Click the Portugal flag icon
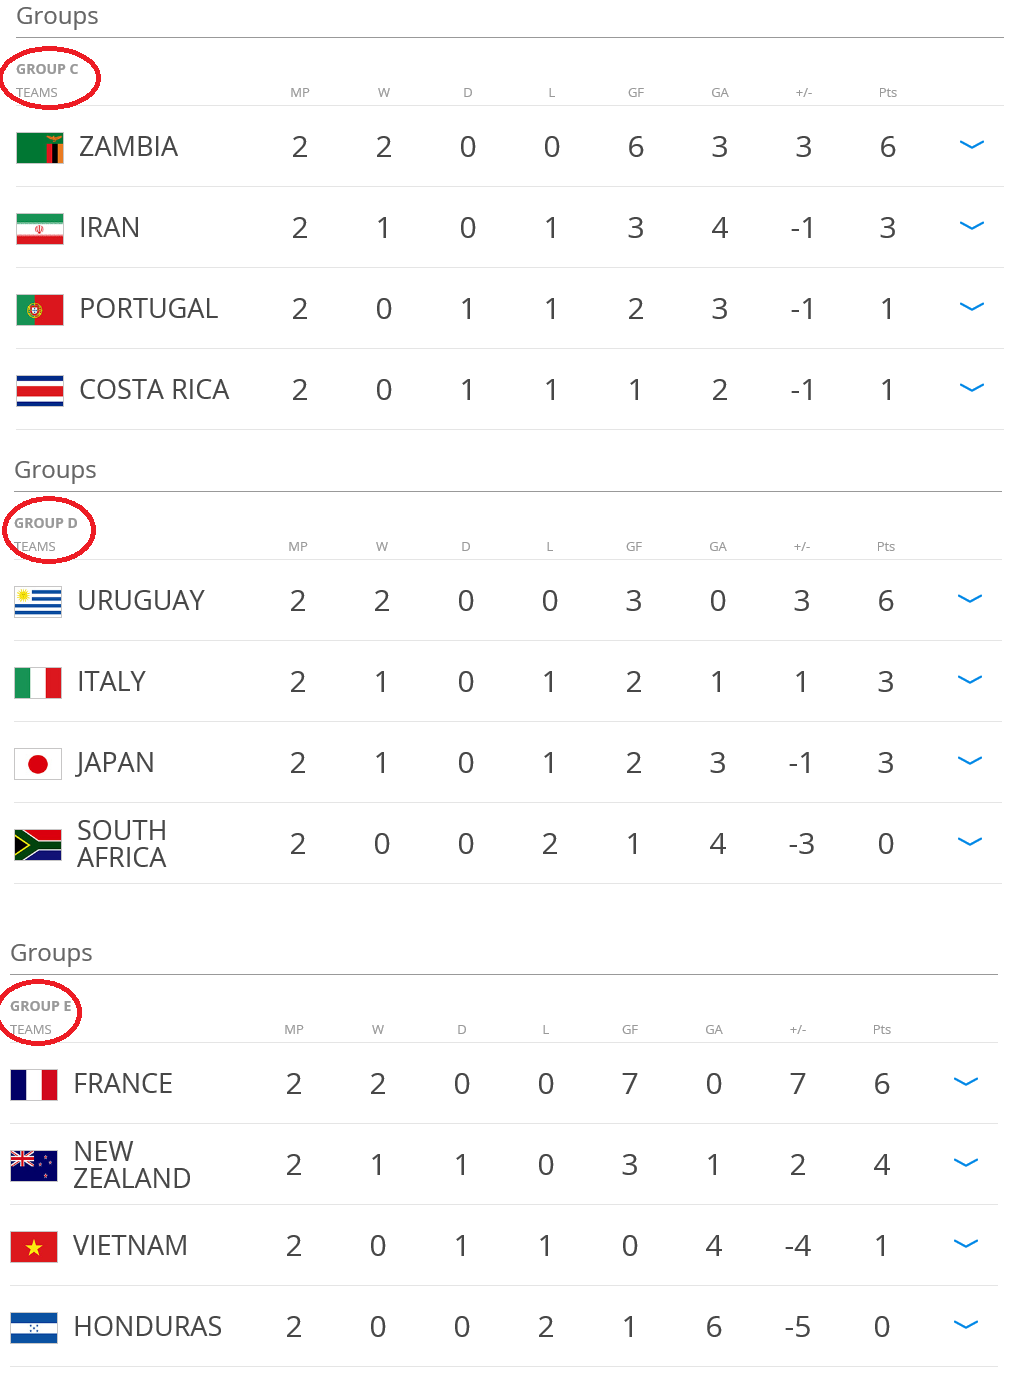 coord(40,310)
